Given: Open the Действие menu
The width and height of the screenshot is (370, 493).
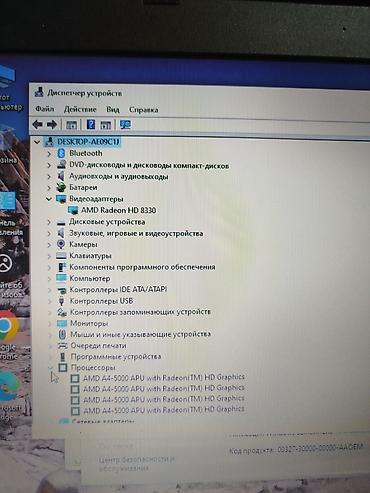Looking at the screenshot, I should click(80, 109).
